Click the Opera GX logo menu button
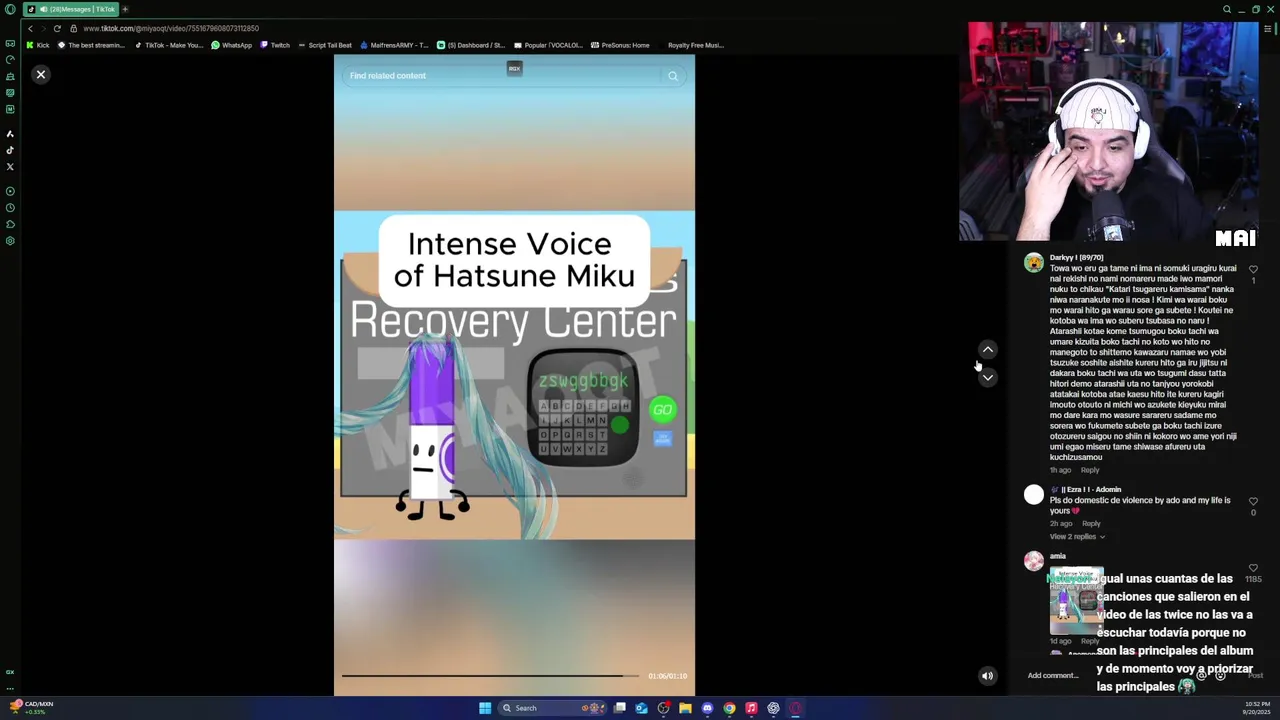This screenshot has height=720, width=1280. click(x=10, y=9)
